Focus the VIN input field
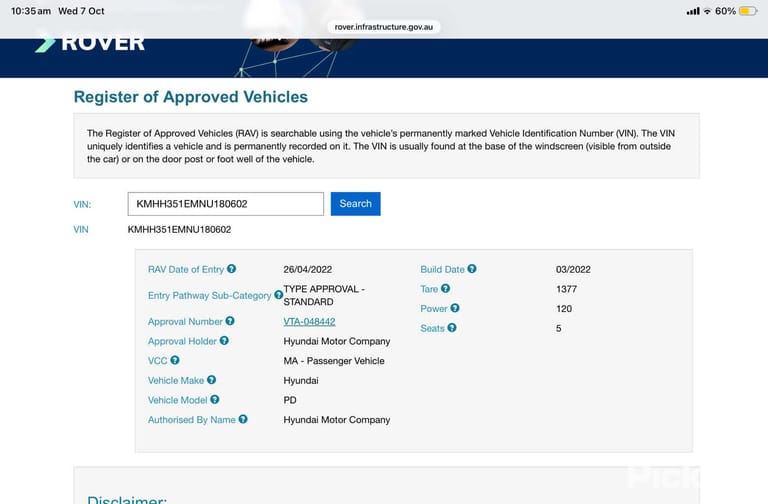 point(226,204)
